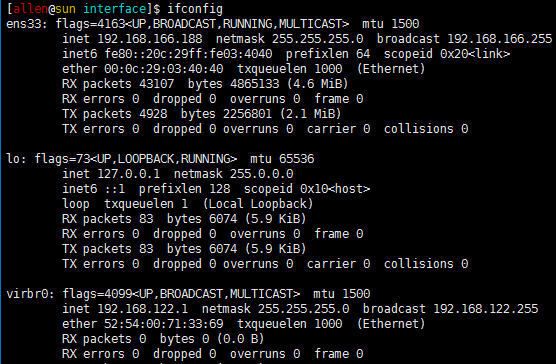Click the inet6 address fe80::20c:29ff:fe03:4040
The image size is (556, 364).
click(x=188, y=54)
